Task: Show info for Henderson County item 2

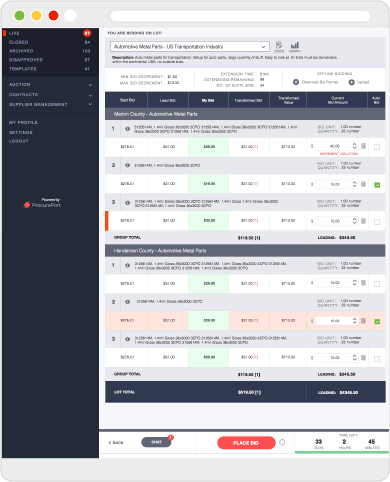Action: click(127, 302)
